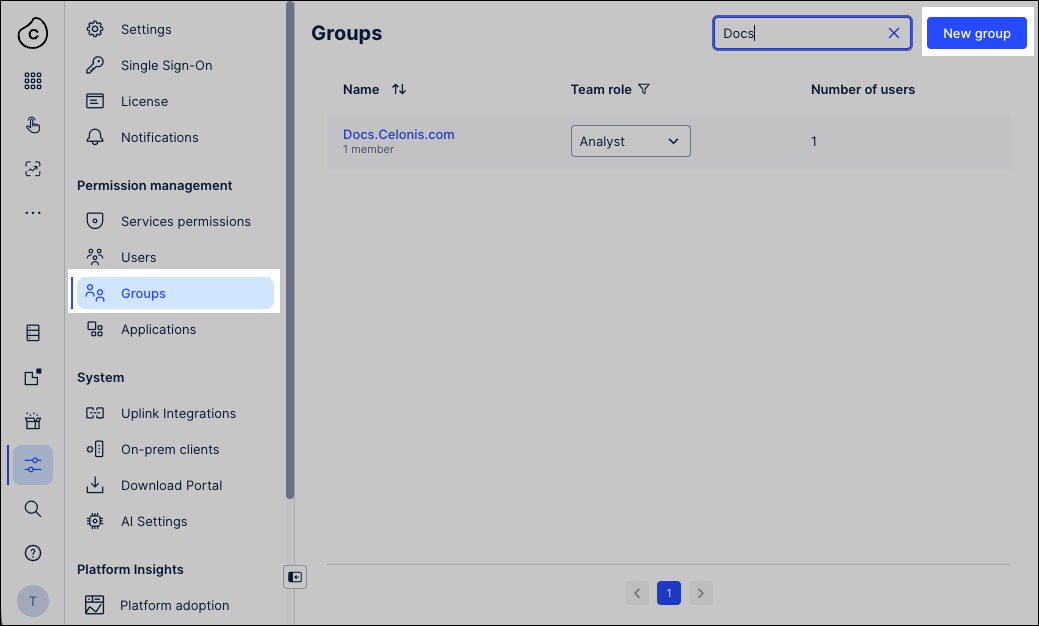The height and width of the screenshot is (626, 1039).
Task: Open the process explorer scan icon
Action: (32, 169)
